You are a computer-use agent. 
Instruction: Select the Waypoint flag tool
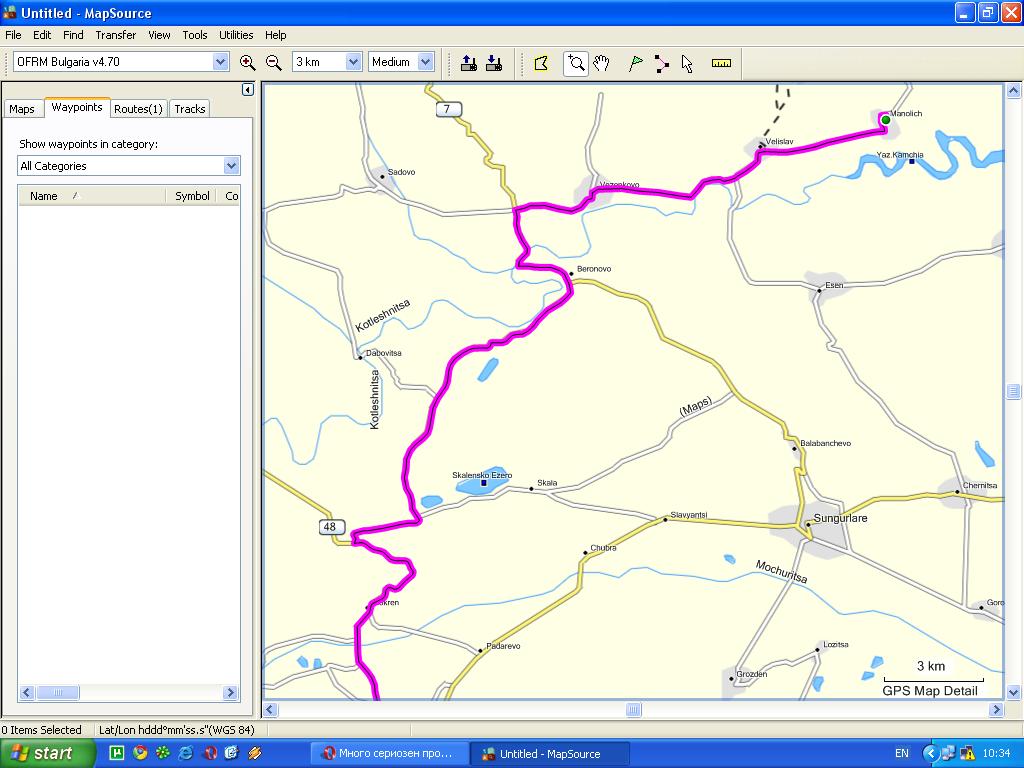click(x=635, y=63)
